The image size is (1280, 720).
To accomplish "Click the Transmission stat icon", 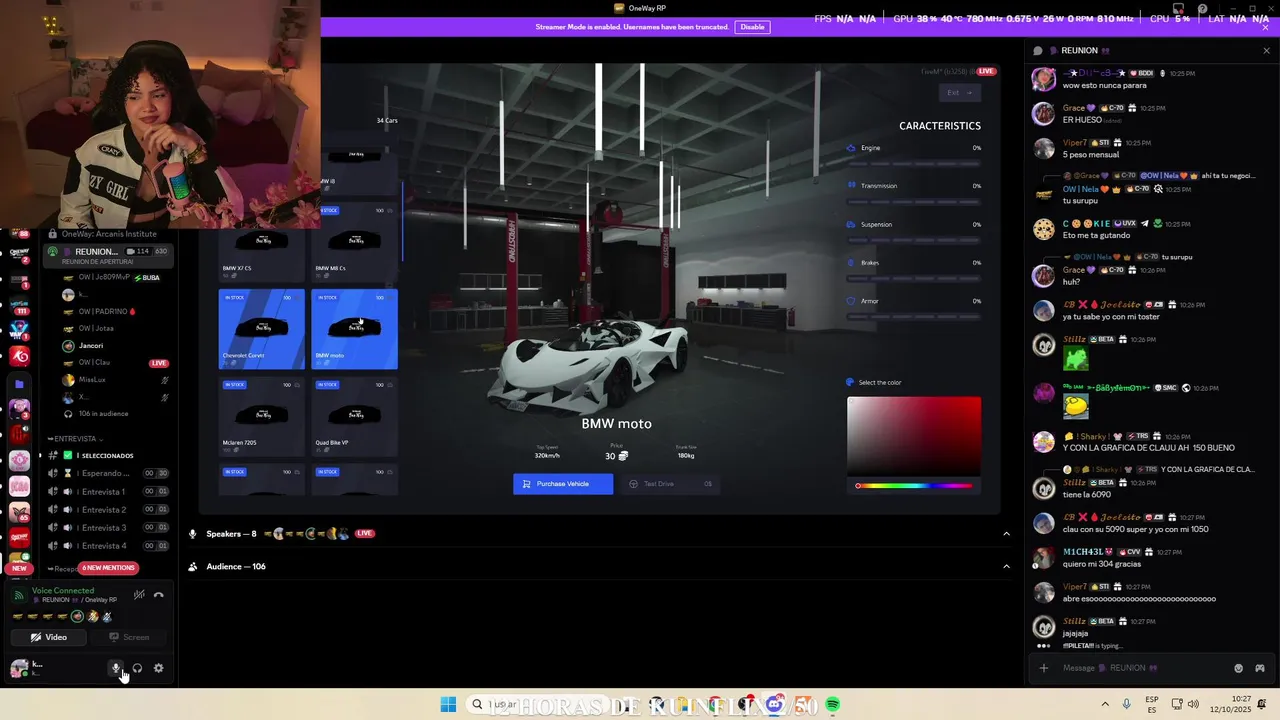I will (x=852, y=186).
